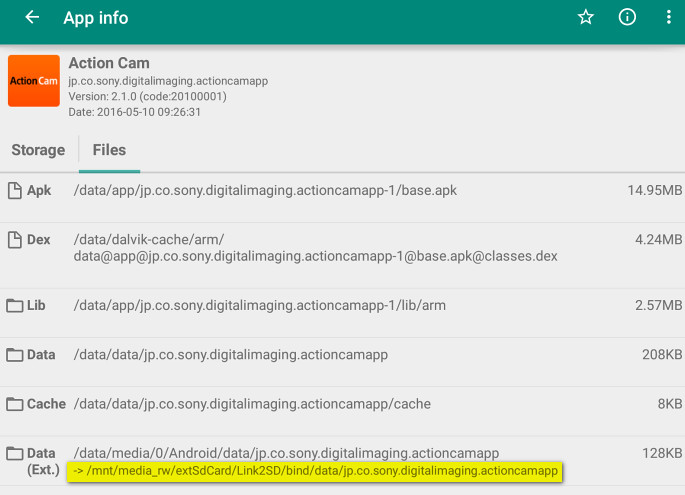Click the Apk file icon
This screenshot has width=685, height=495.
pyautogui.click(x=14, y=190)
